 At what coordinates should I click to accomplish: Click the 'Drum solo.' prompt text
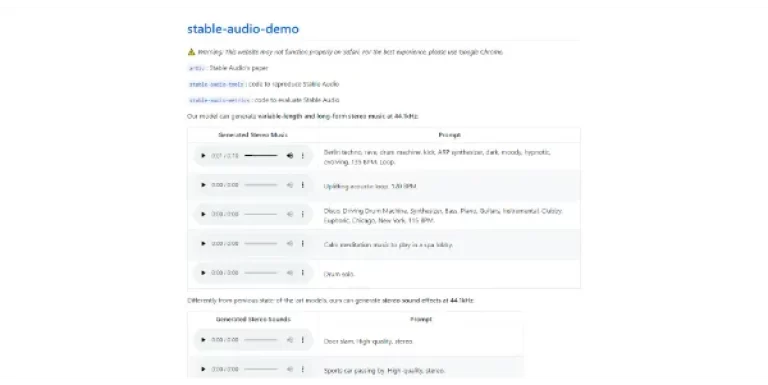(339, 274)
